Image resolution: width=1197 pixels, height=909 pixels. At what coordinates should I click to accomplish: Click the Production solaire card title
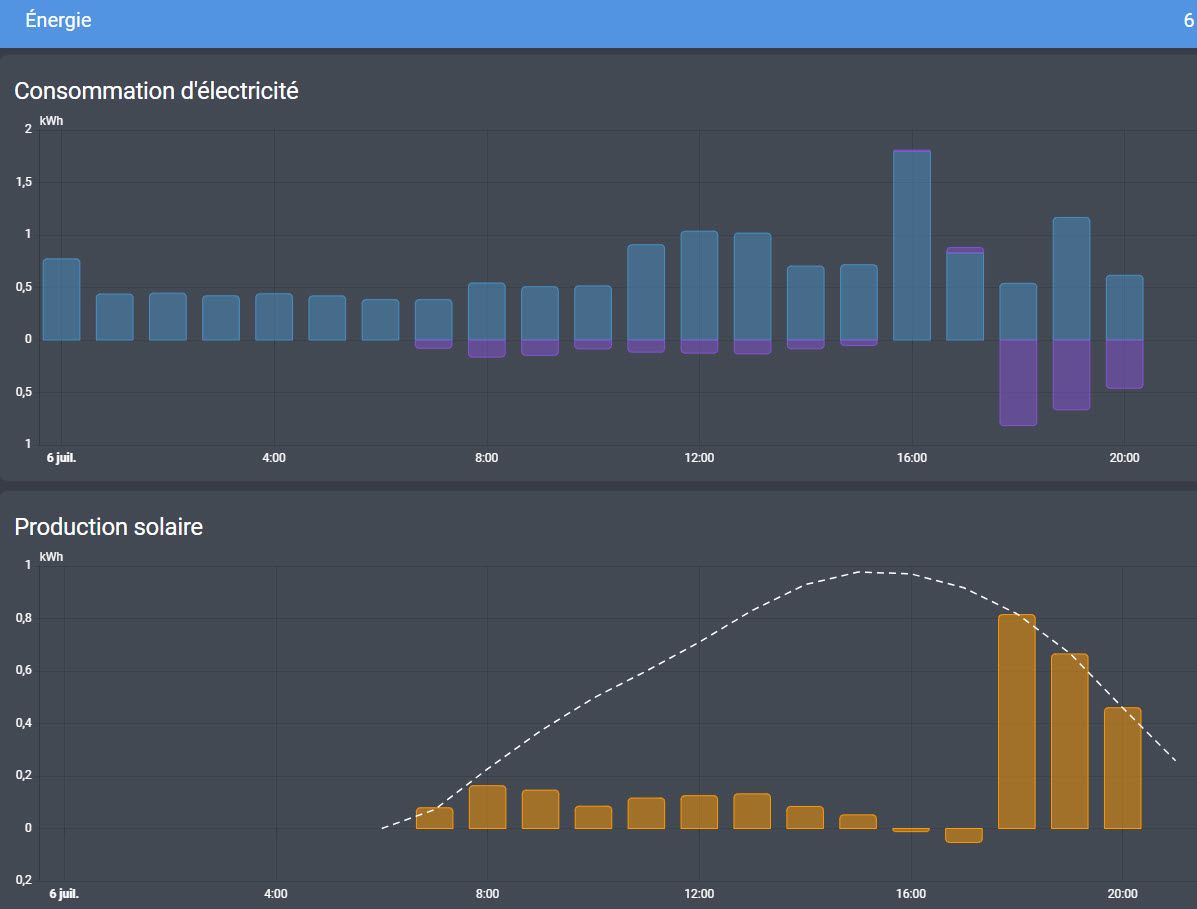point(108,527)
